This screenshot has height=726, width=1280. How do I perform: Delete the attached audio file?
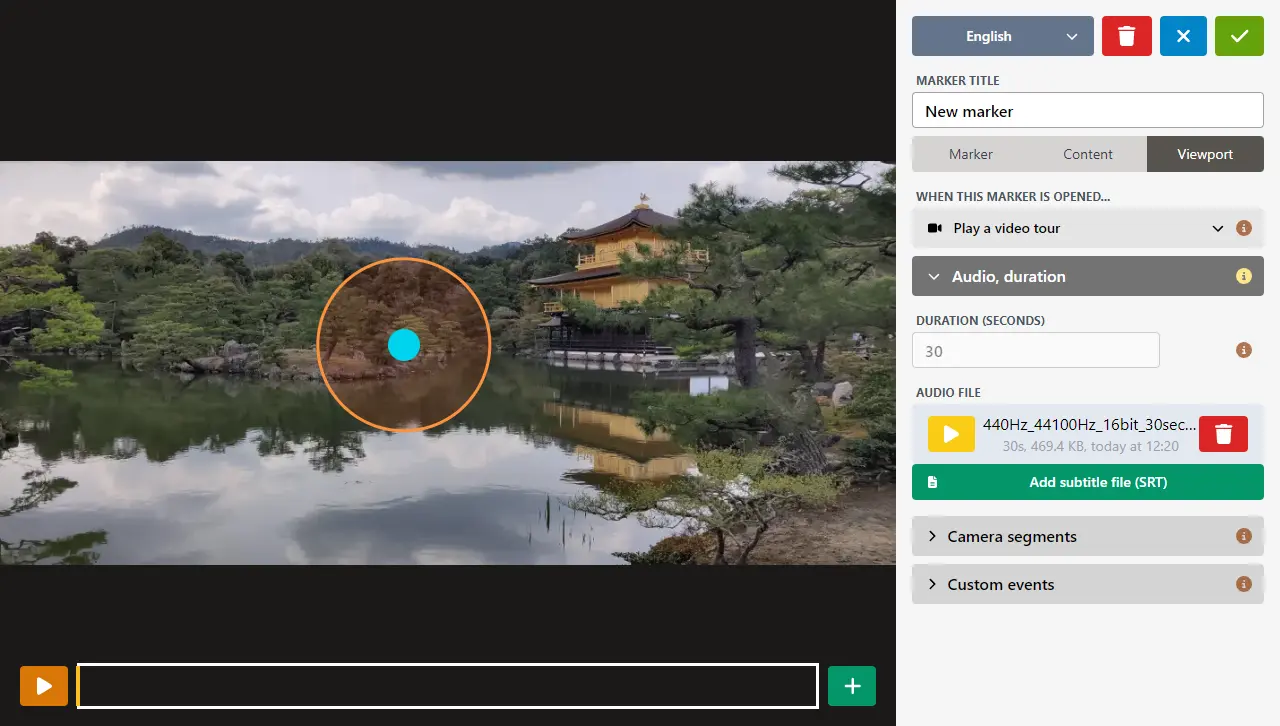pyautogui.click(x=1223, y=434)
